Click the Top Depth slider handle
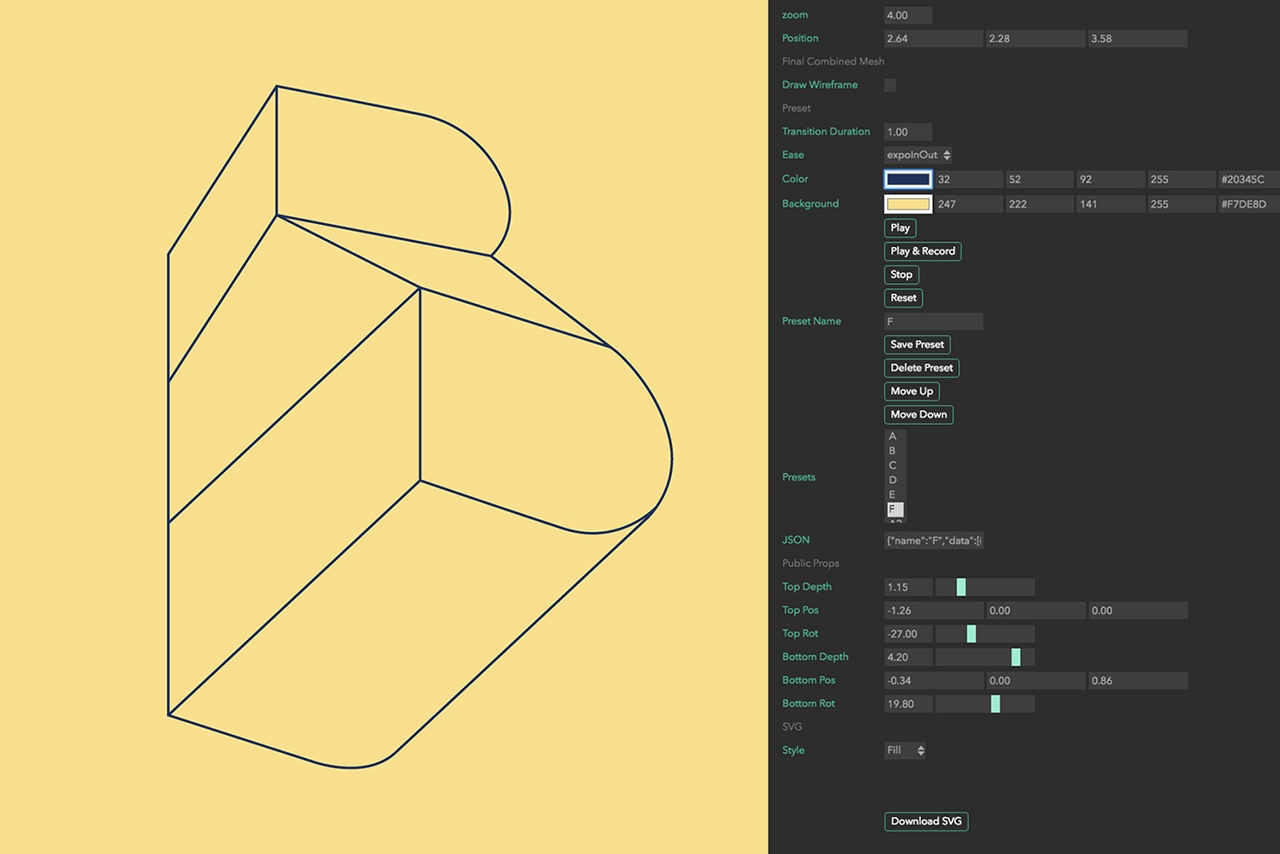Image resolution: width=1280 pixels, height=854 pixels. (x=961, y=587)
